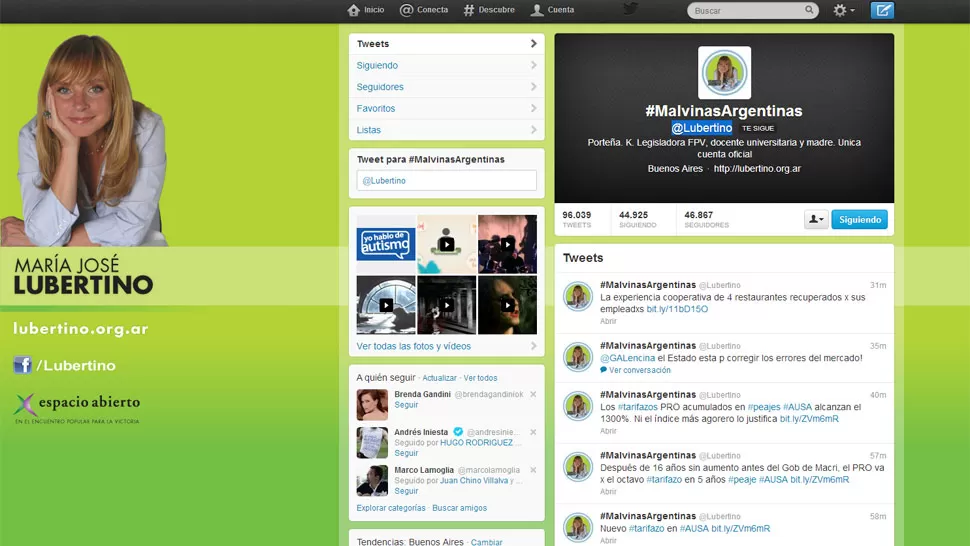Click the Inicio home icon
This screenshot has width=970, height=546.
pyautogui.click(x=353, y=10)
